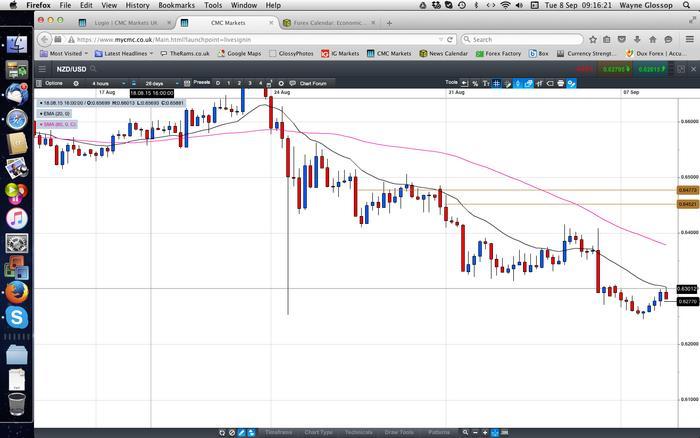This screenshot has height=438, width=700.
Task: Toggle the blue icon right of the pencil at bottom
Action: coord(251,433)
